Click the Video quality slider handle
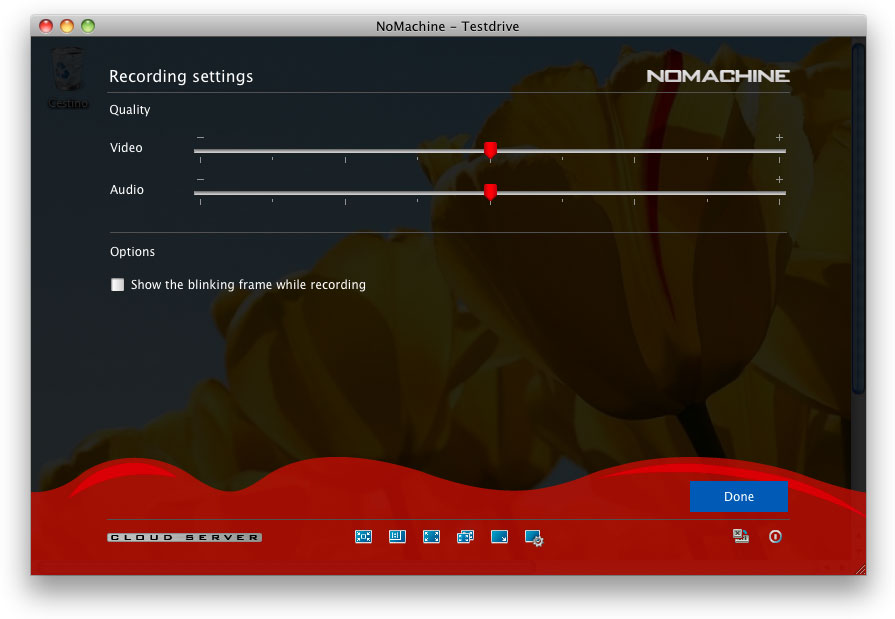The width and height of the screenshot is (895, 619). [x=490, y=150]
